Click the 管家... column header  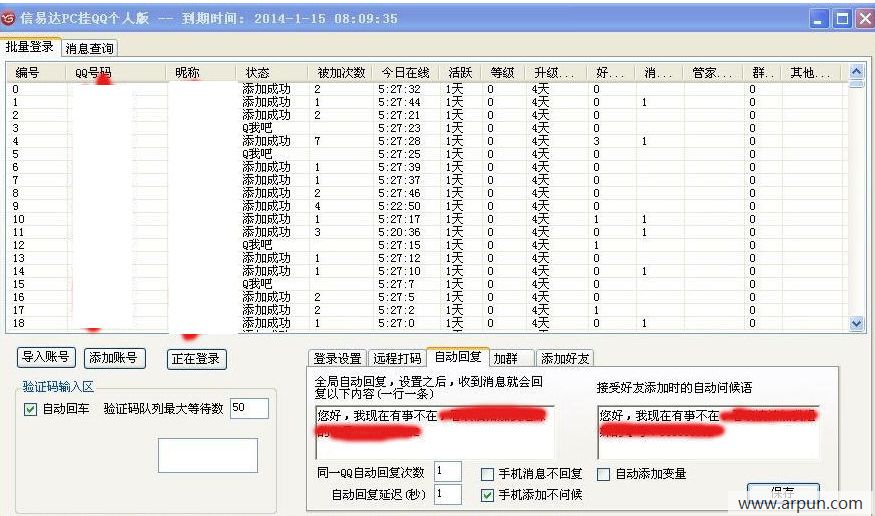713,73
